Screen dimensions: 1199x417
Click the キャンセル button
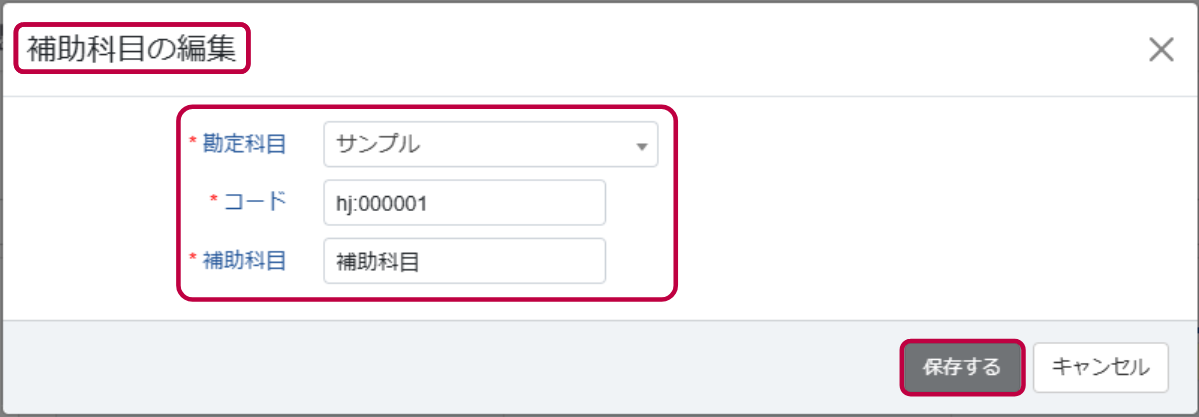click(1100, 367)
